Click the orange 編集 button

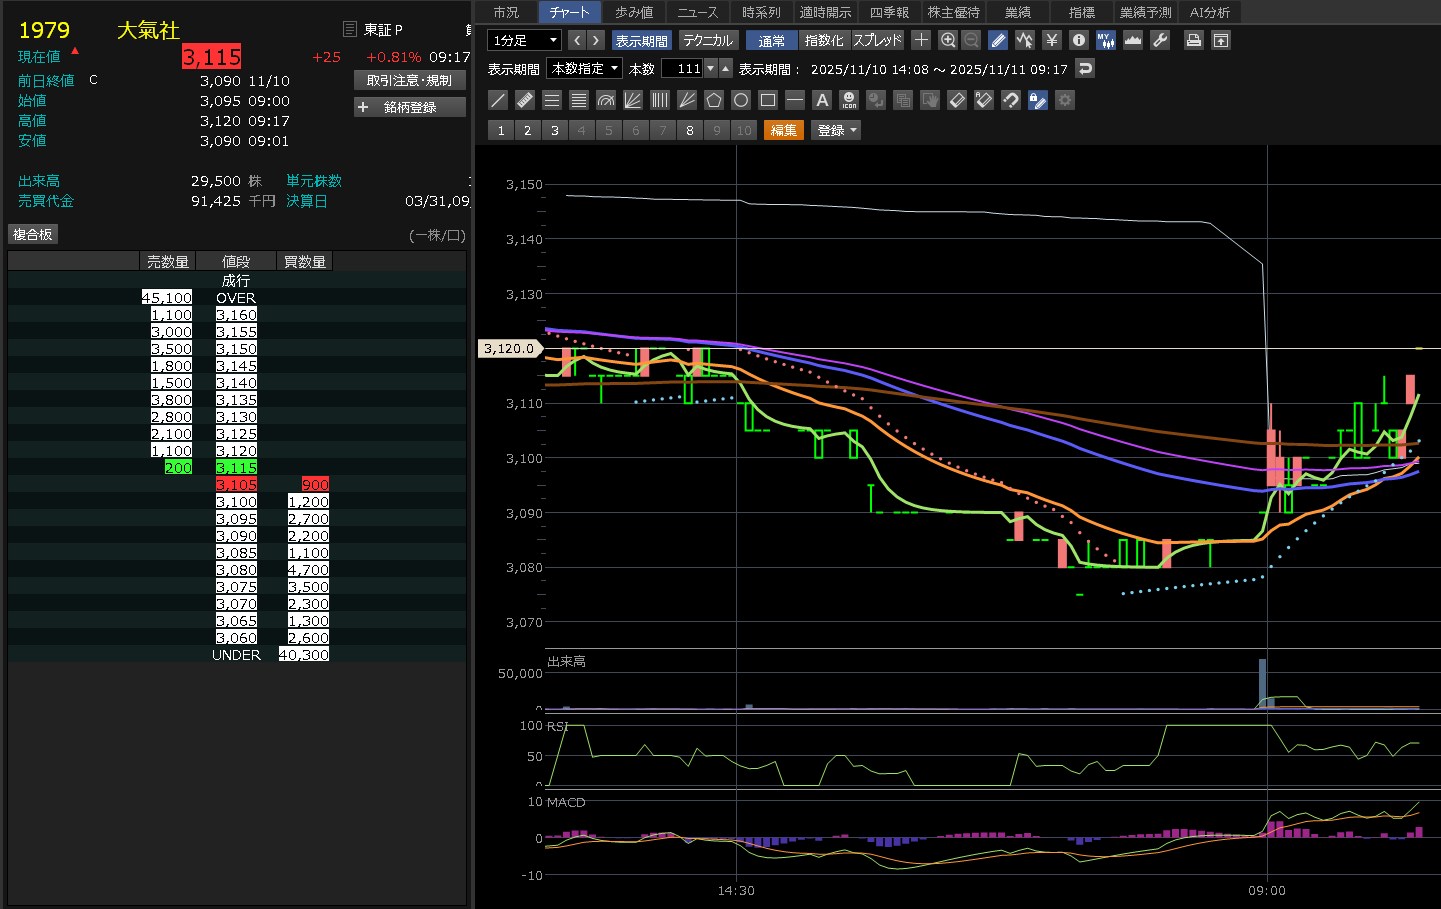pos(784,130)
